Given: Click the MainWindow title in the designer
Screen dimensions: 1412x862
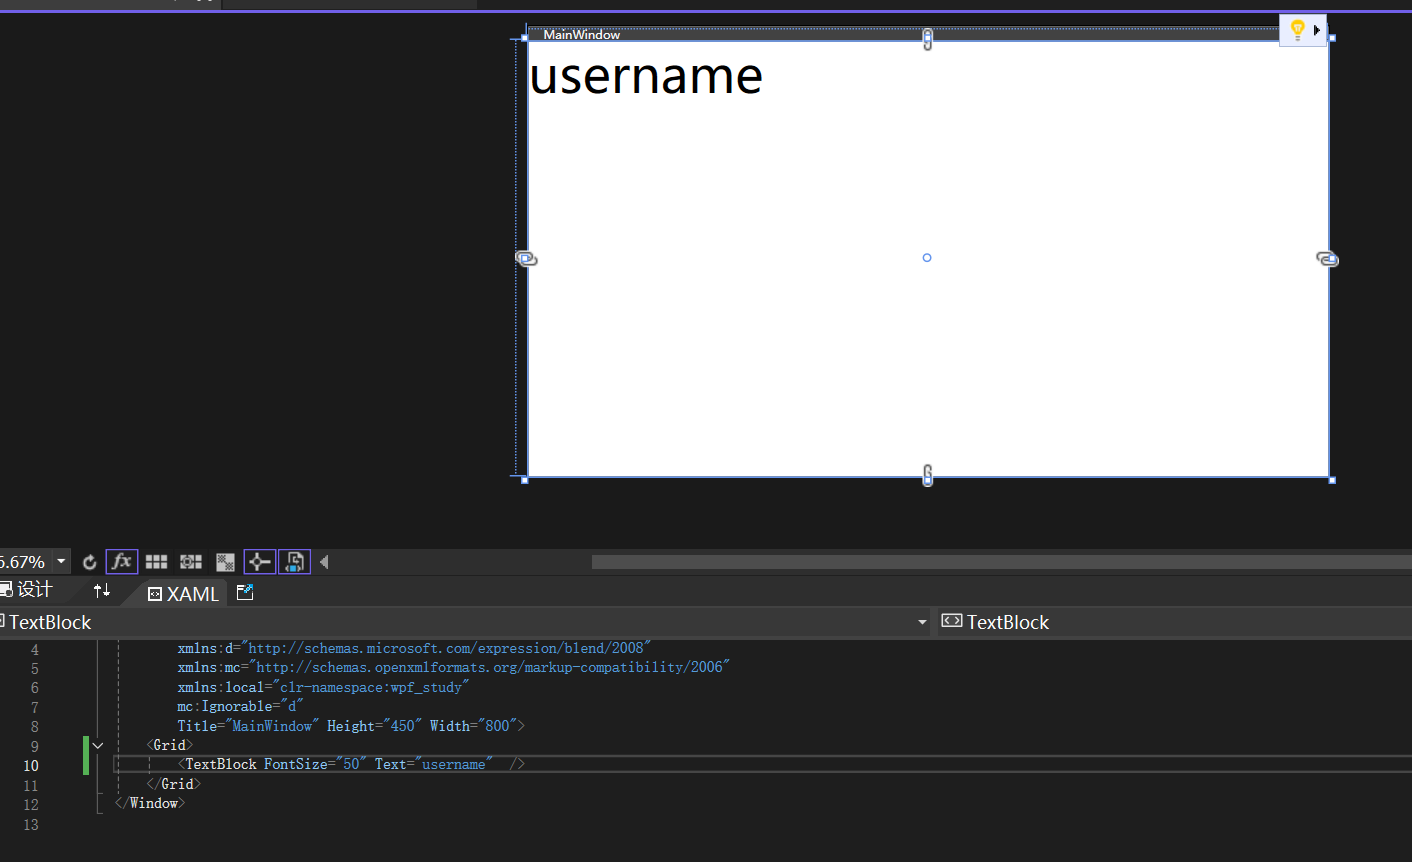Looking at the screenshot, I should pyautogui.click(x=581, y=34).
